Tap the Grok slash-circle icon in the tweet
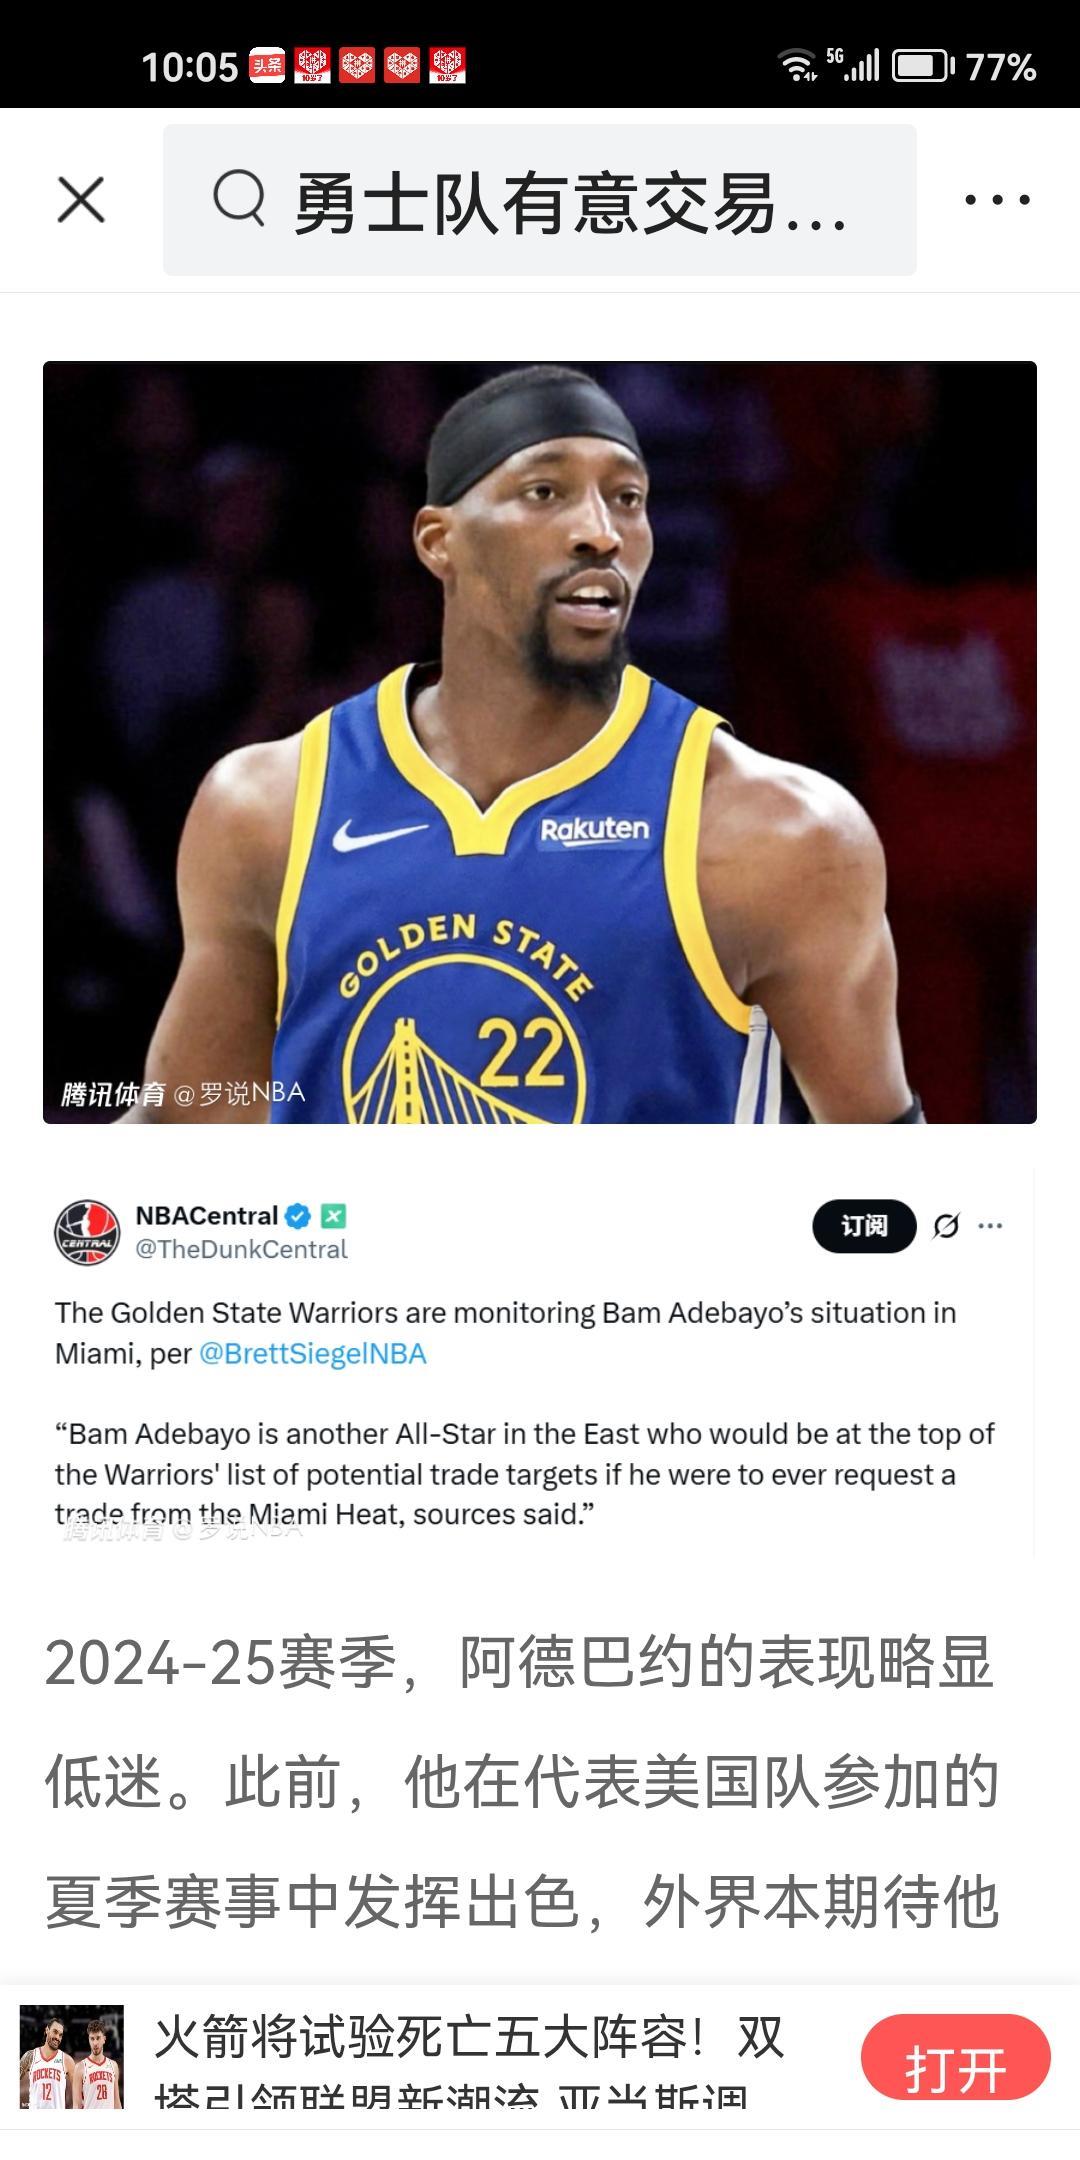The height and width of the screenshot is (2160, 1080). [946, 1226]
